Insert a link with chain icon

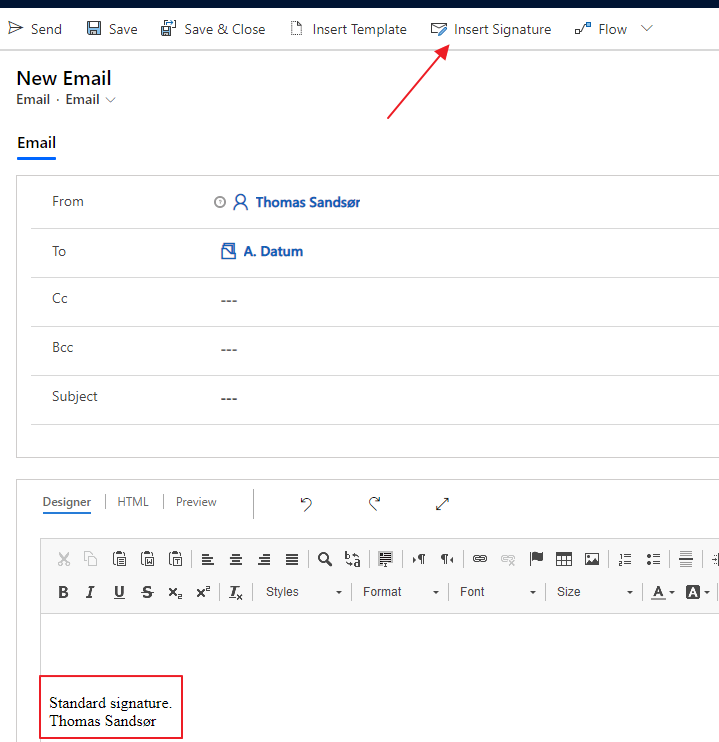click(480, 559)
